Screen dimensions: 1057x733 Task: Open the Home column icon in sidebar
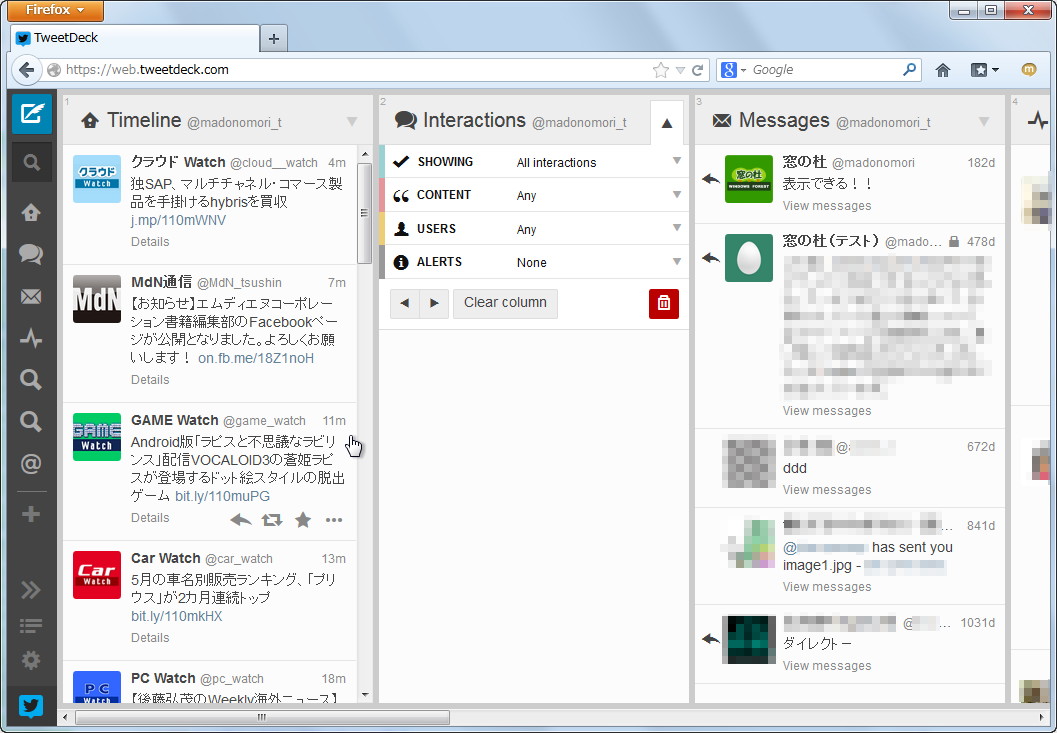point(31,212)
